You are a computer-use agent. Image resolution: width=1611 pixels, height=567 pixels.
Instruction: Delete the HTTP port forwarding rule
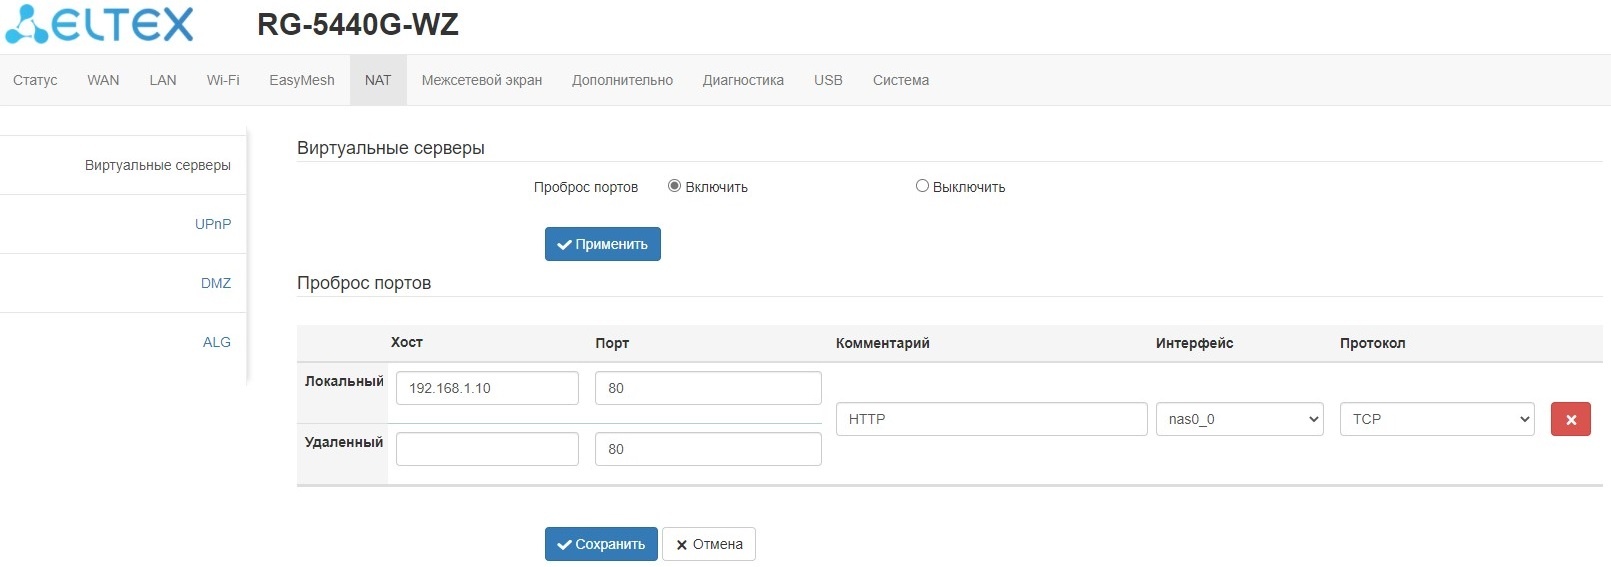pyautogui.click(x=1570, y=420)
